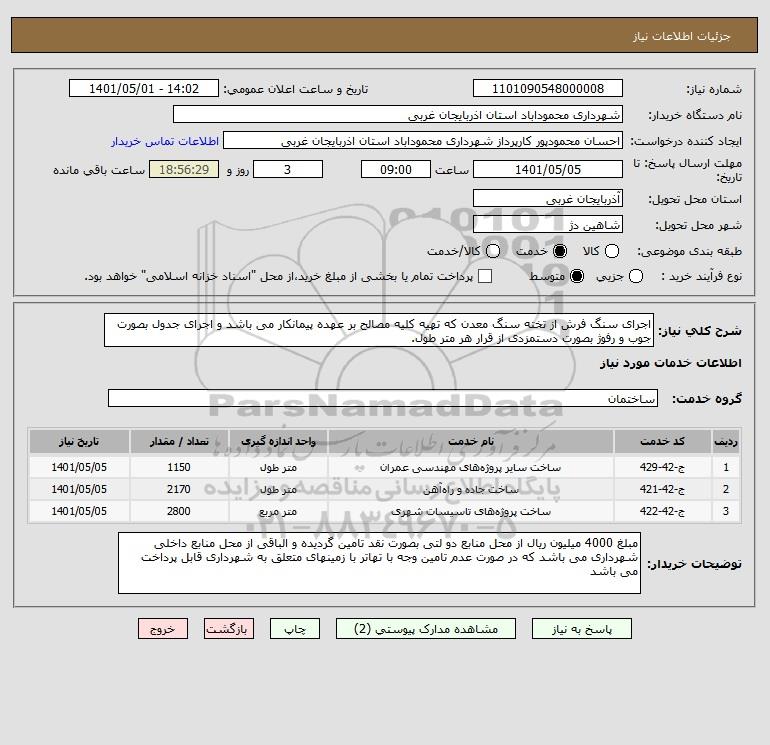The width and height of the screenshot is (770, 745).
Task: Select the خدمت radio button
Action: coord(560,251)
